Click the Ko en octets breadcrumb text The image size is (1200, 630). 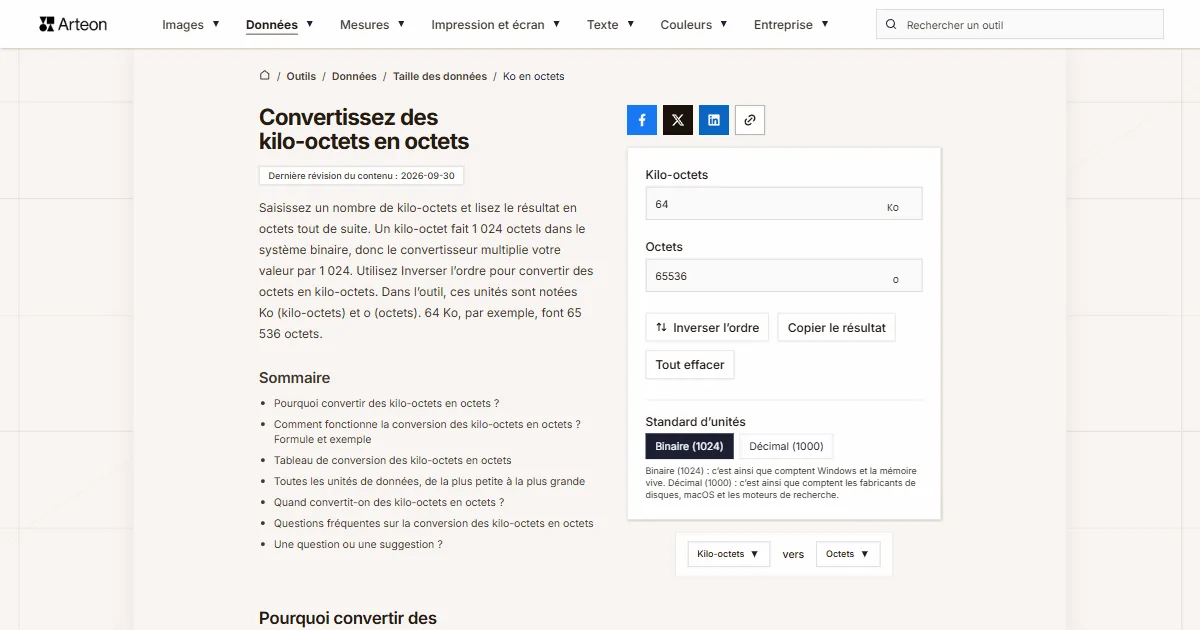[x=534, y=76]
